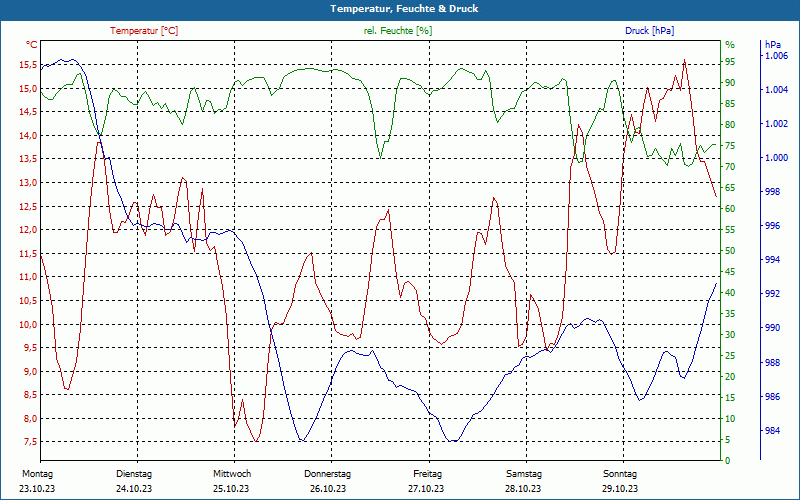Click the blue 'hPa' unit label above pressure axis
The width and height of the screenshot is (800, 500).
point(773,45)
